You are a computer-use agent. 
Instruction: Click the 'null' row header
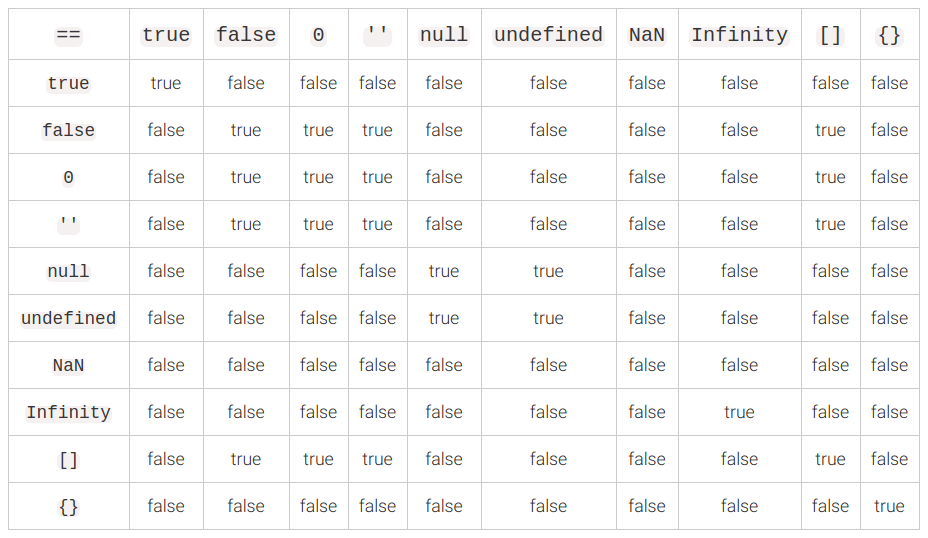[68, 271]
